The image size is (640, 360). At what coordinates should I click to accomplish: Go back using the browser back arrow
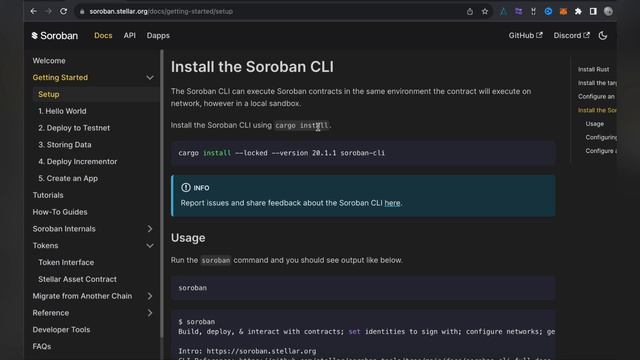[33, 11]
